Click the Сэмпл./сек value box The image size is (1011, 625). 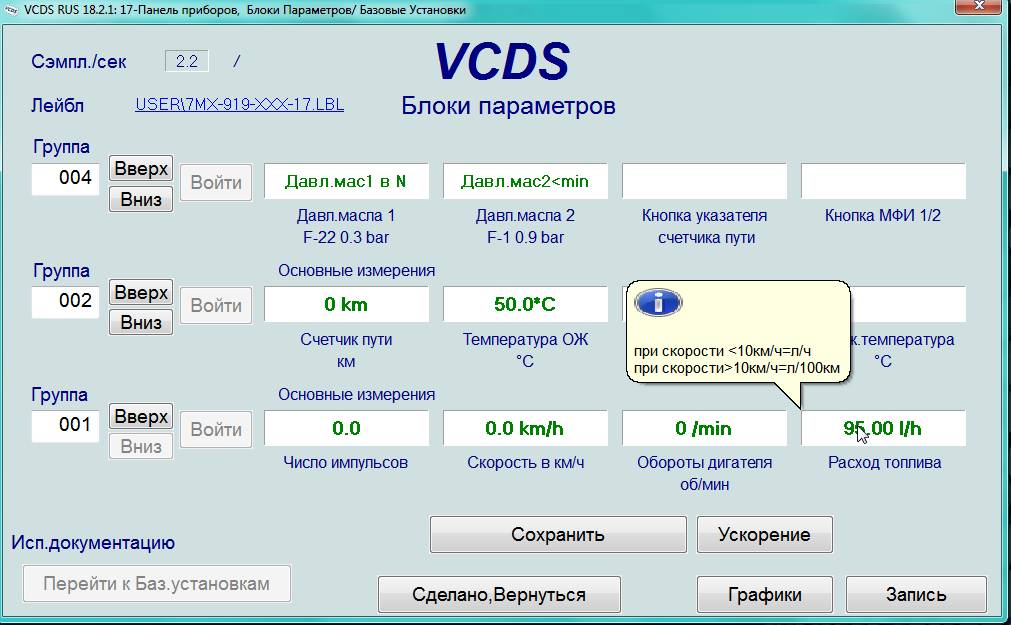(187, 61)
